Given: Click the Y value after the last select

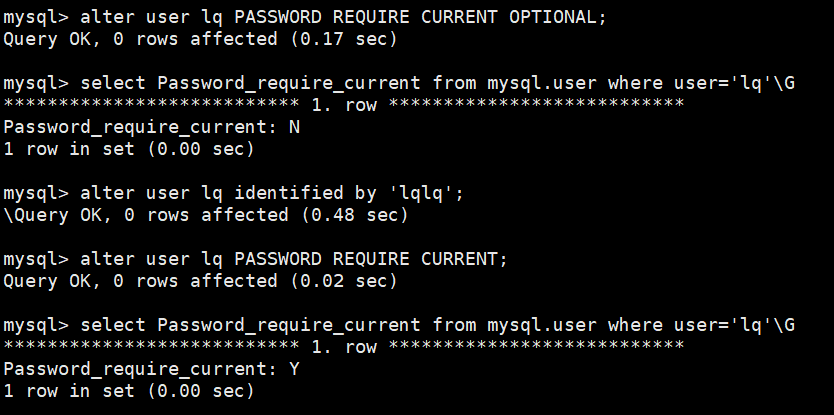Looking at the screenshot, I should coord(294,369).
